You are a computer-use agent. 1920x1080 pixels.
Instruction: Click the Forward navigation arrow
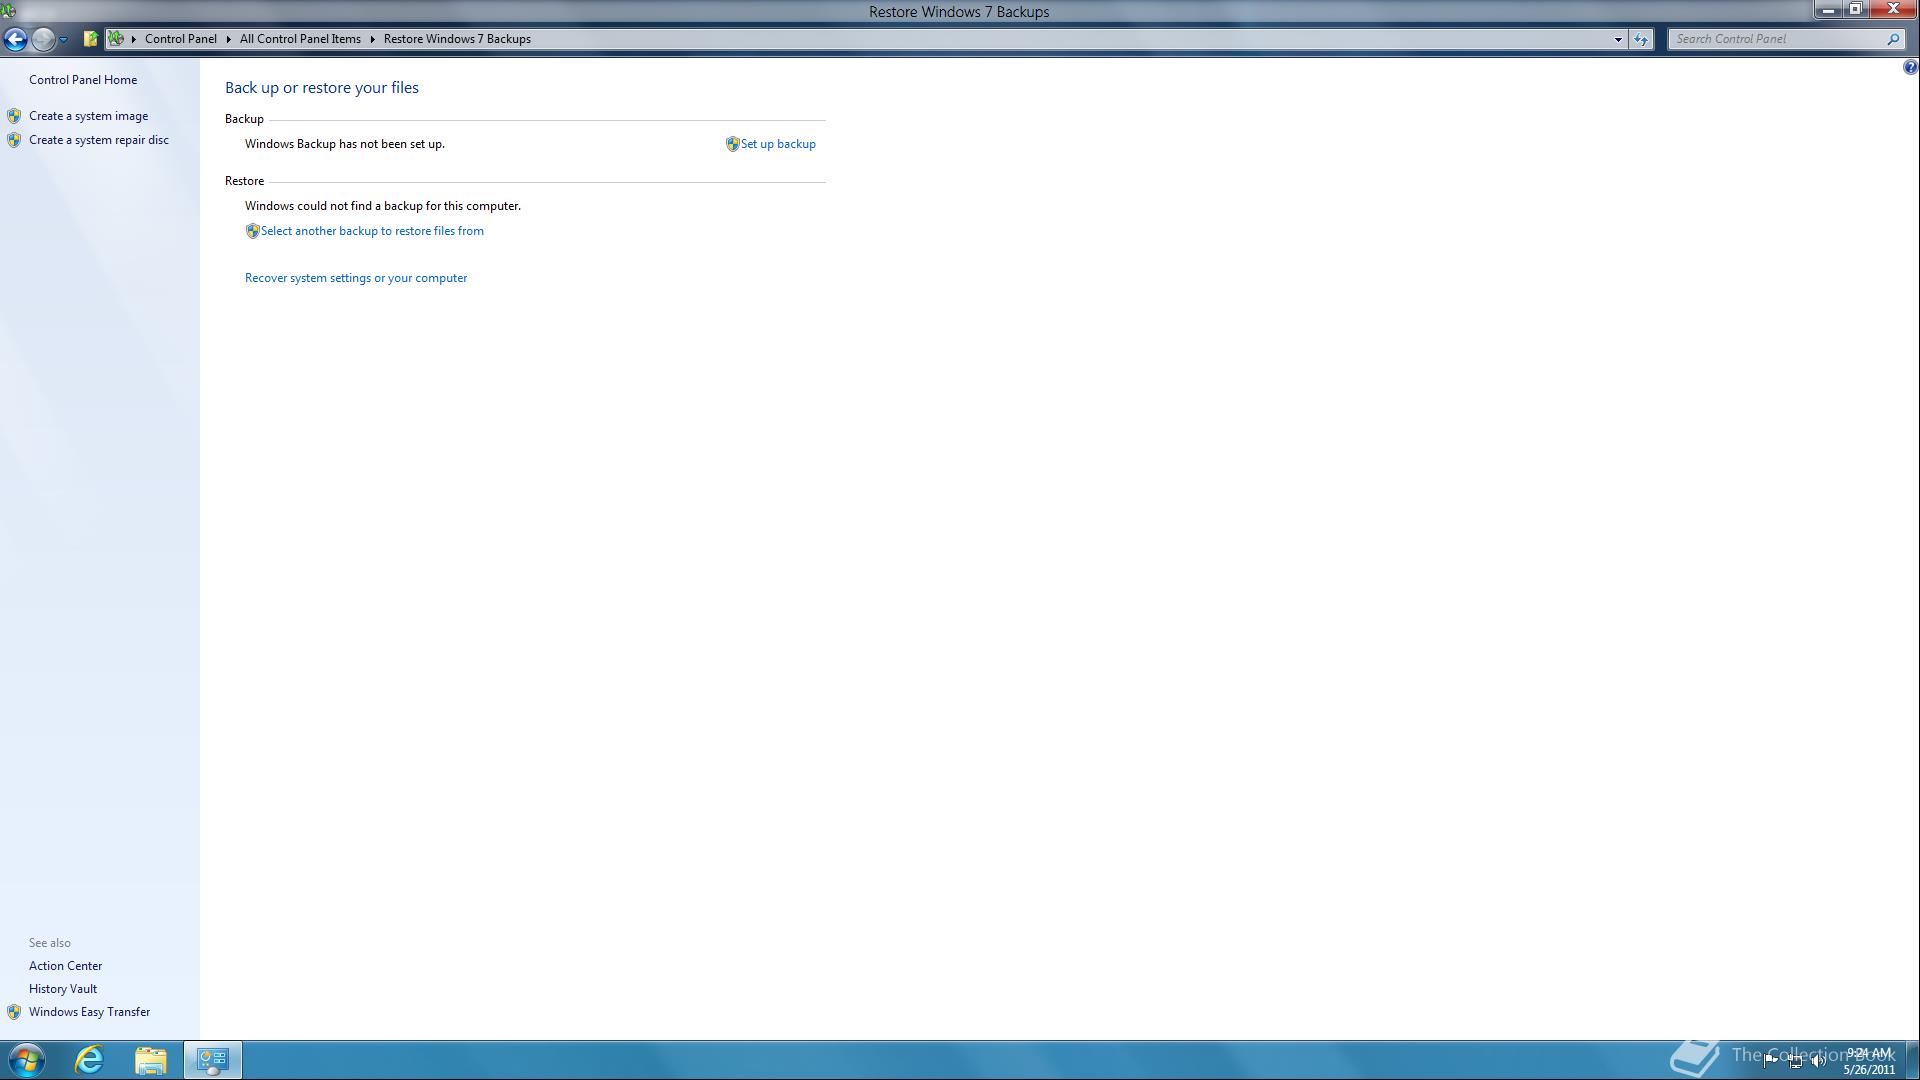pos(43,39)
